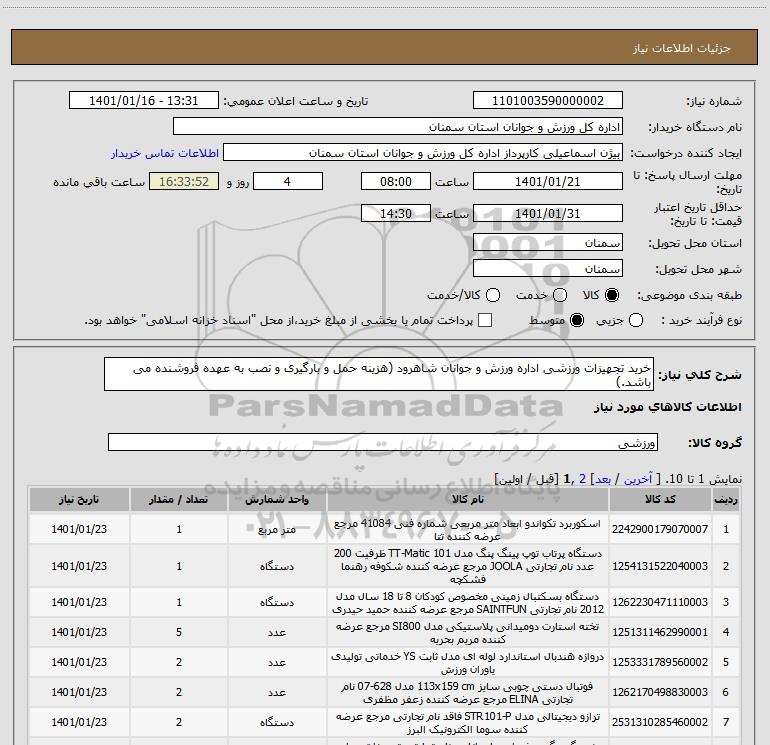The image size is (770, 745).
Task: Click SAINTFUN basketball device item name
Action: pyautogui.click(x=468, y=603)
